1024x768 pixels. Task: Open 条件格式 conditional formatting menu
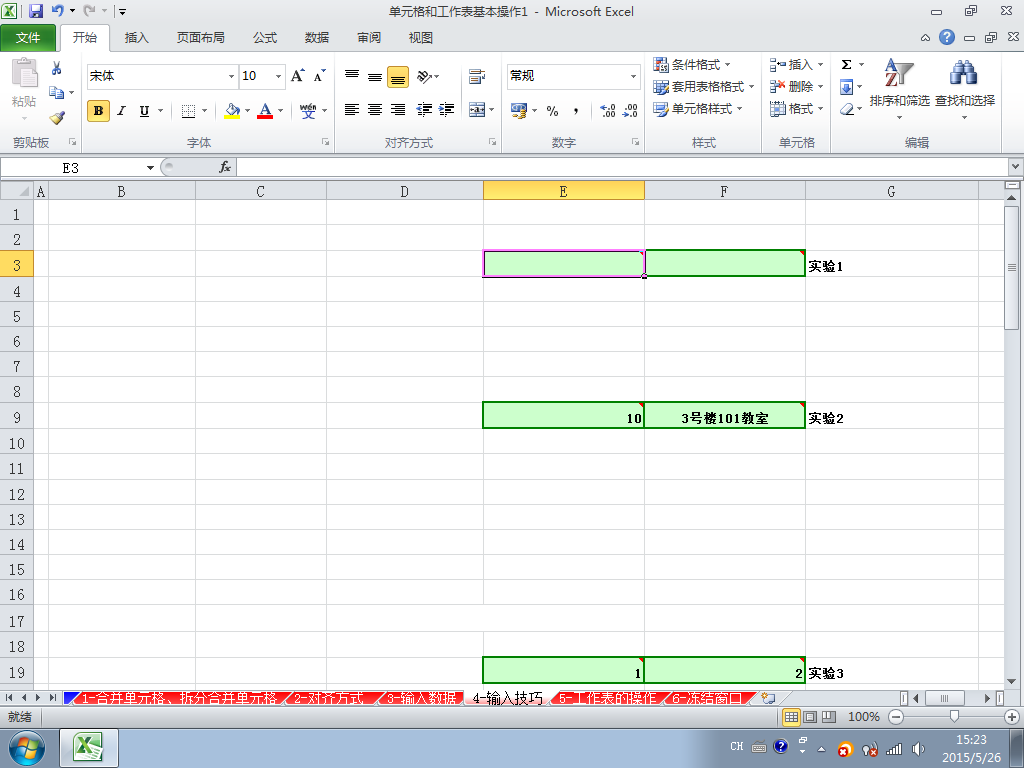pyautogui.click(x=692, y=65)
